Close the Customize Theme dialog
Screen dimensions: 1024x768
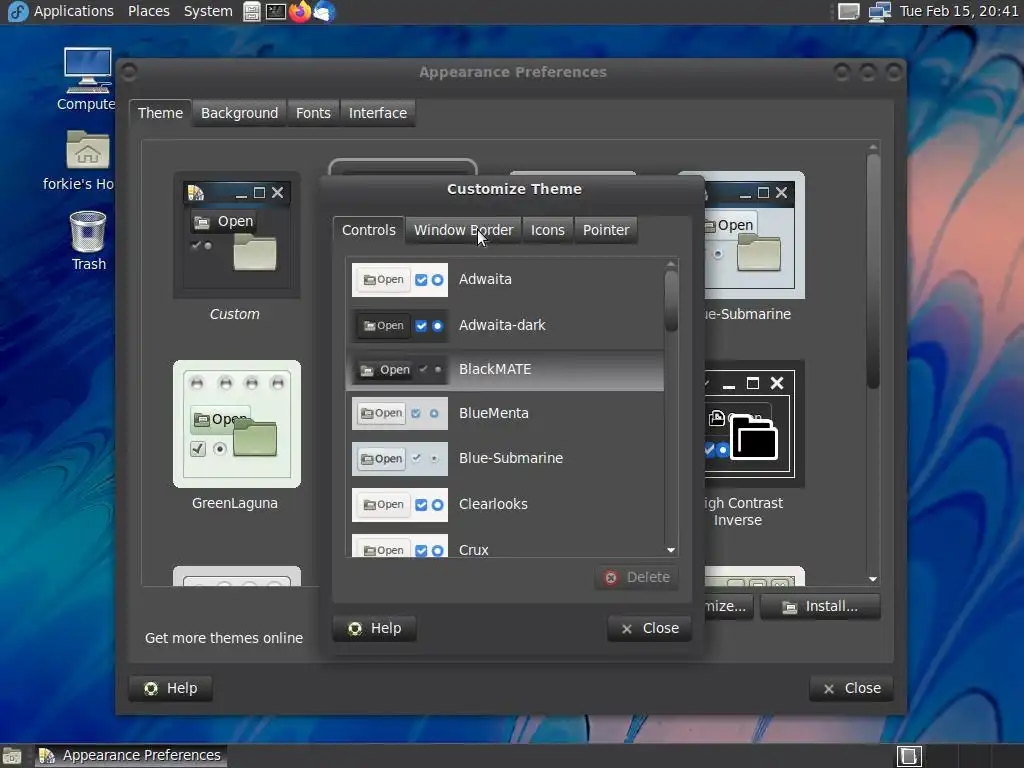[649, 628]
